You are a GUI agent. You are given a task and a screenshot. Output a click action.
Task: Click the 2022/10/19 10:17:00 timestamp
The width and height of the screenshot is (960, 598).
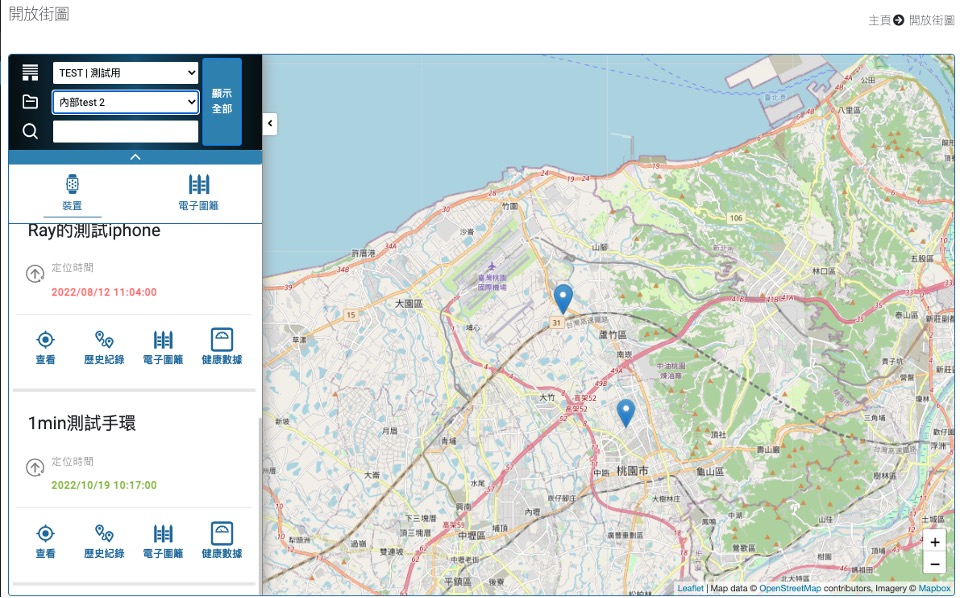point(104,485)
